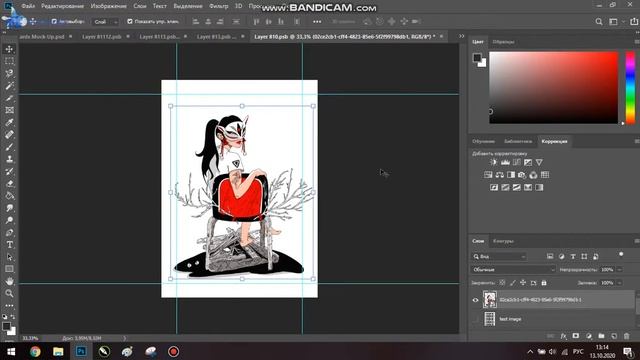Open the Изображение menu
Screen dimensions: 640x360
(x=109, y=6)
